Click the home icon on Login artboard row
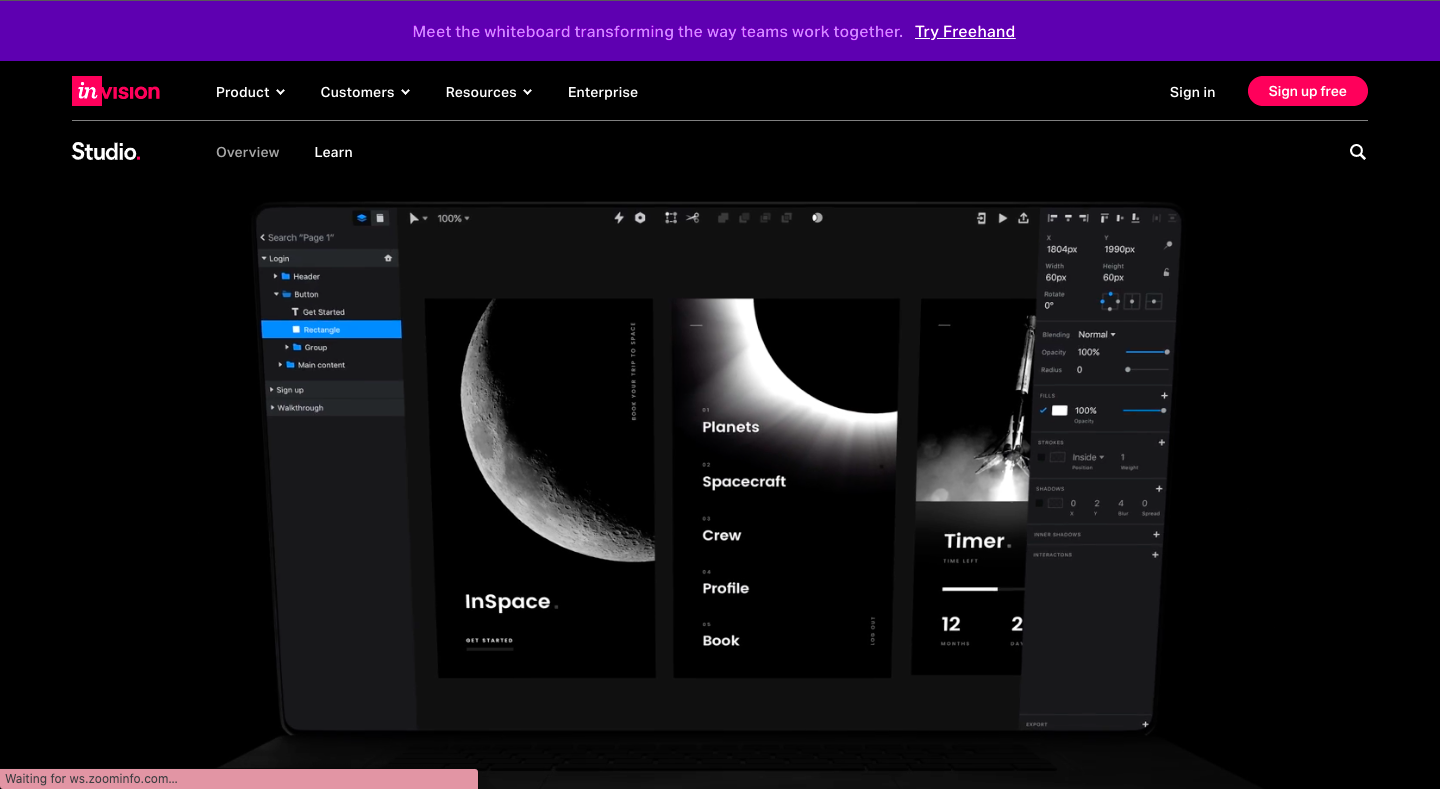 [389, 258]
